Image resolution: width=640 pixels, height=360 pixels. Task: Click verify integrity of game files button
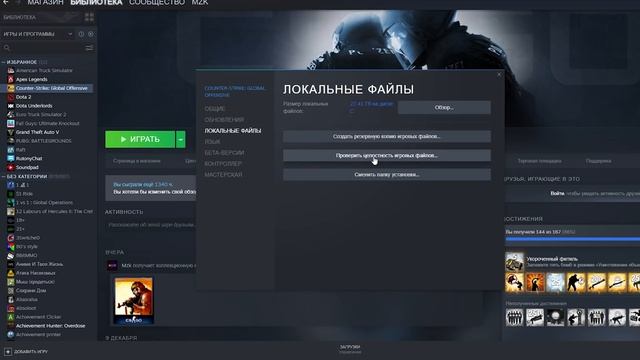click(x=387, y=156)
